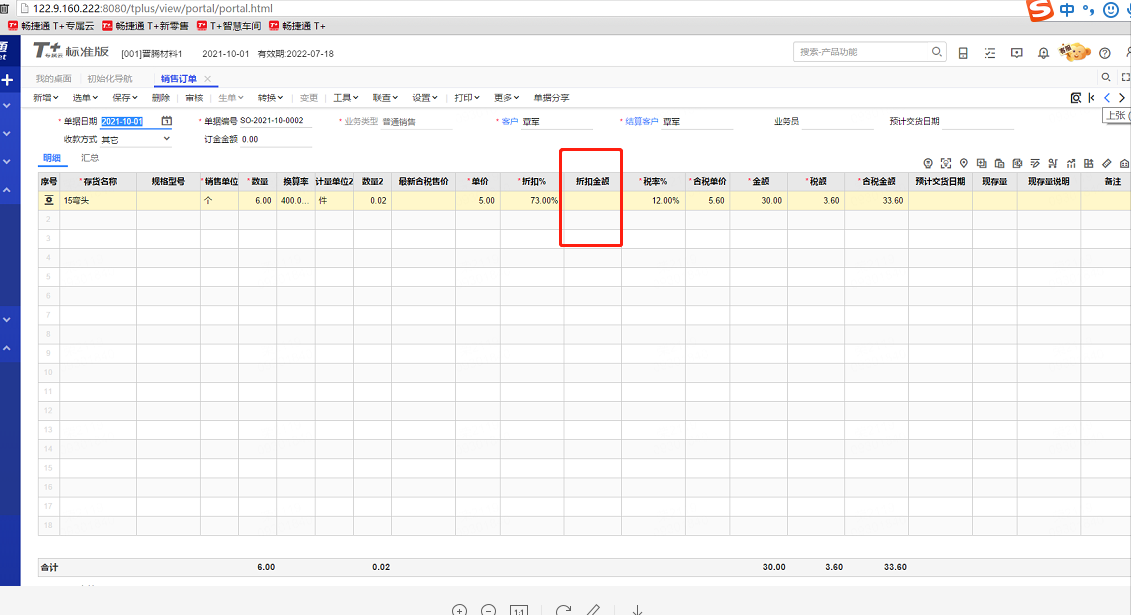Screen dimensions: 1131x615
Task: Click the blue 结算客户 field label
Action: click(641, 121)
